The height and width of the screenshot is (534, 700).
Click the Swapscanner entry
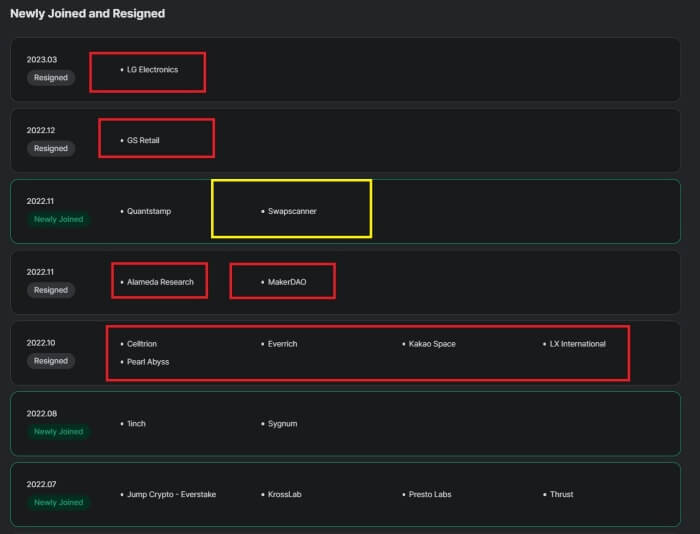[x=292, y=211]
